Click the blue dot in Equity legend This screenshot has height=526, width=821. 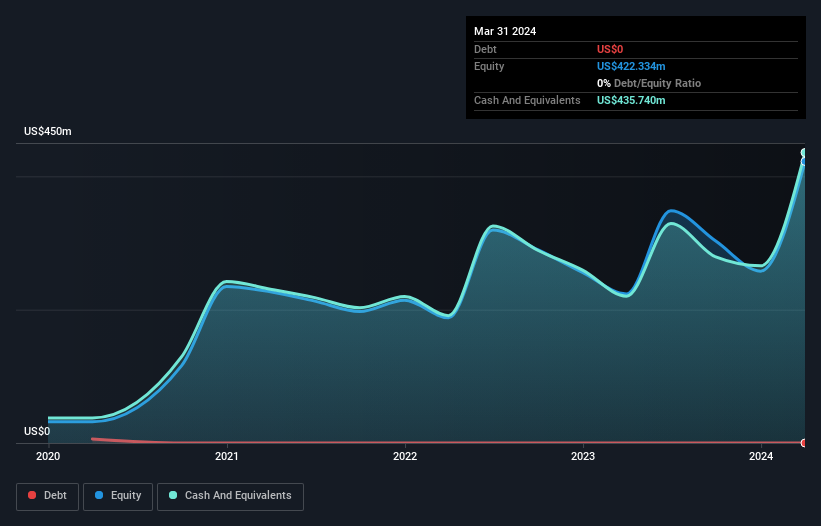click(x=99, y=495)
